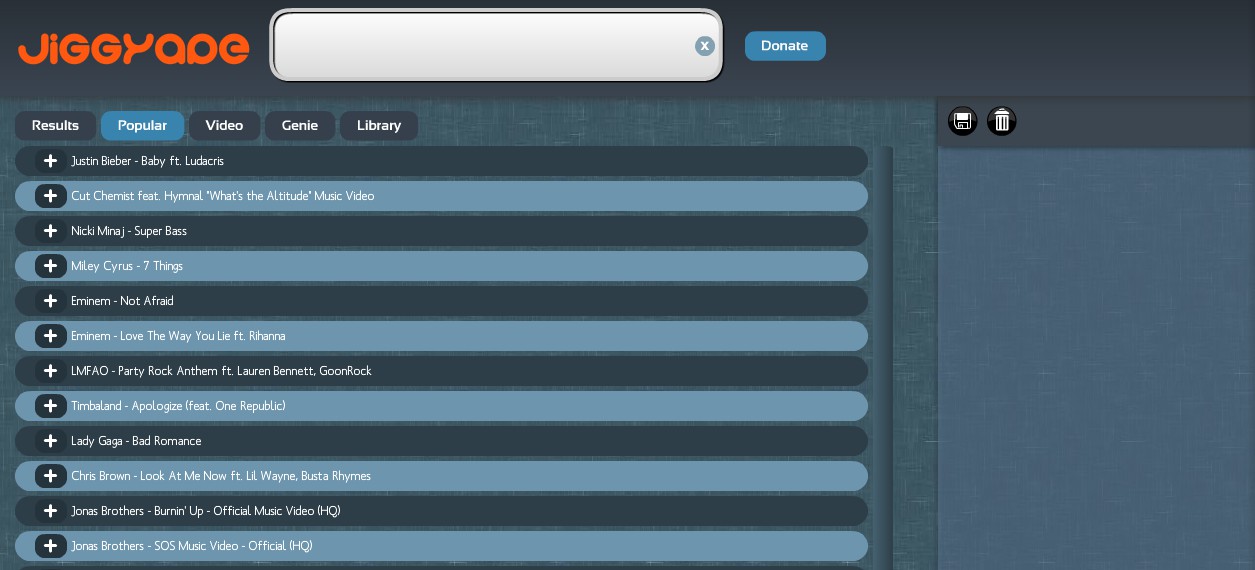
Task: Click the song list scrollbar
Action: click(886, 358)
